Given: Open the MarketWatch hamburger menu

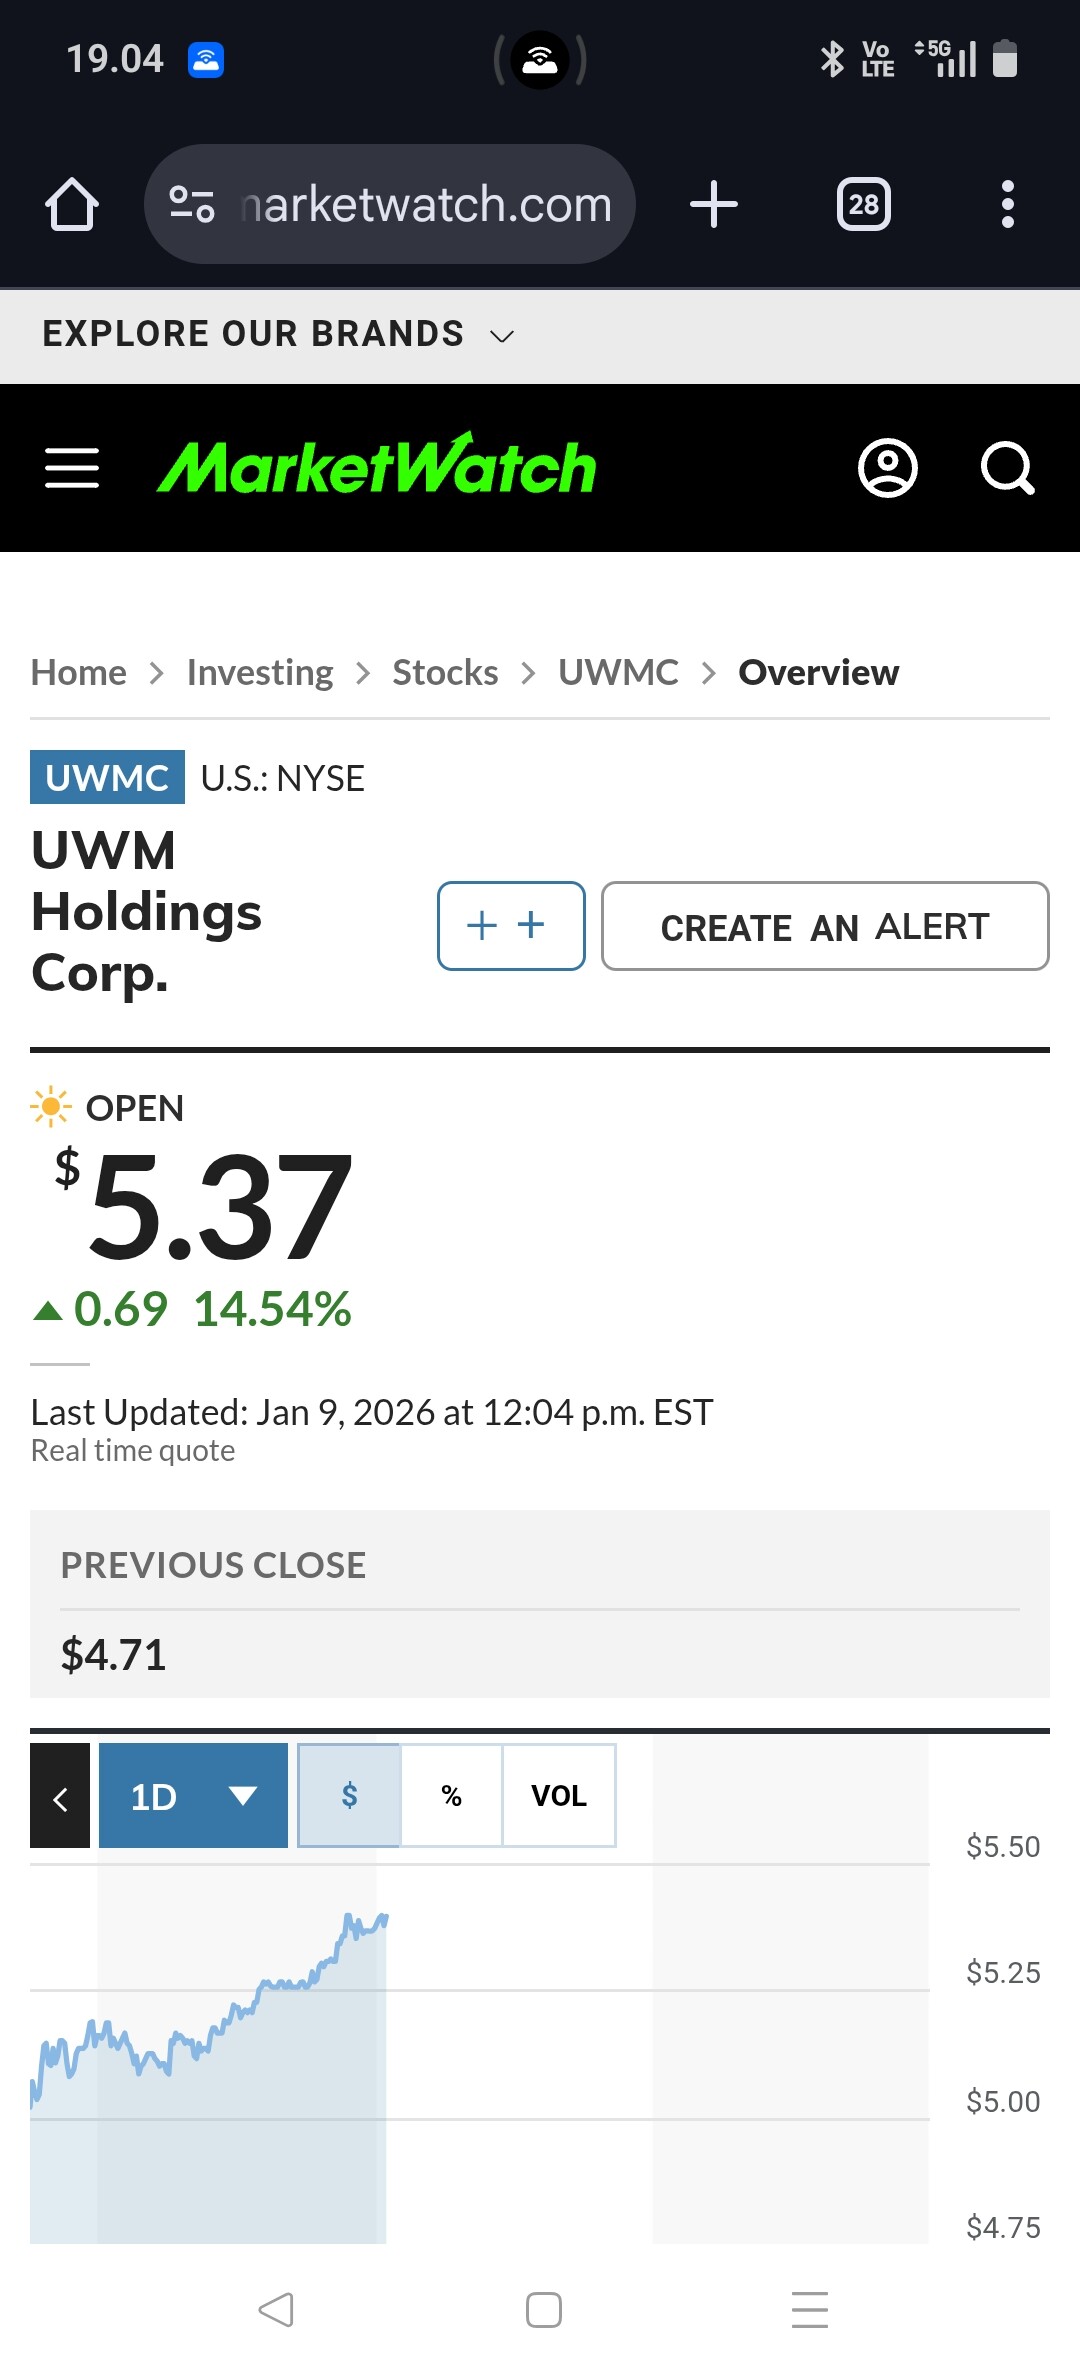Looking at the screenshot, I should [x=72, y=468].
